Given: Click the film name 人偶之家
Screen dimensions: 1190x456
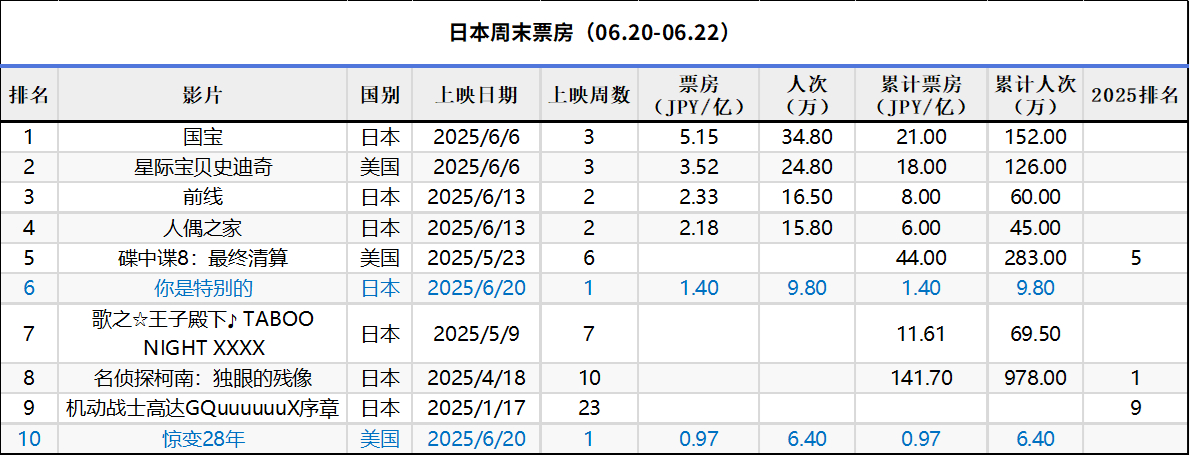Looking at the screenshot, I should click(x=203, y=228).
